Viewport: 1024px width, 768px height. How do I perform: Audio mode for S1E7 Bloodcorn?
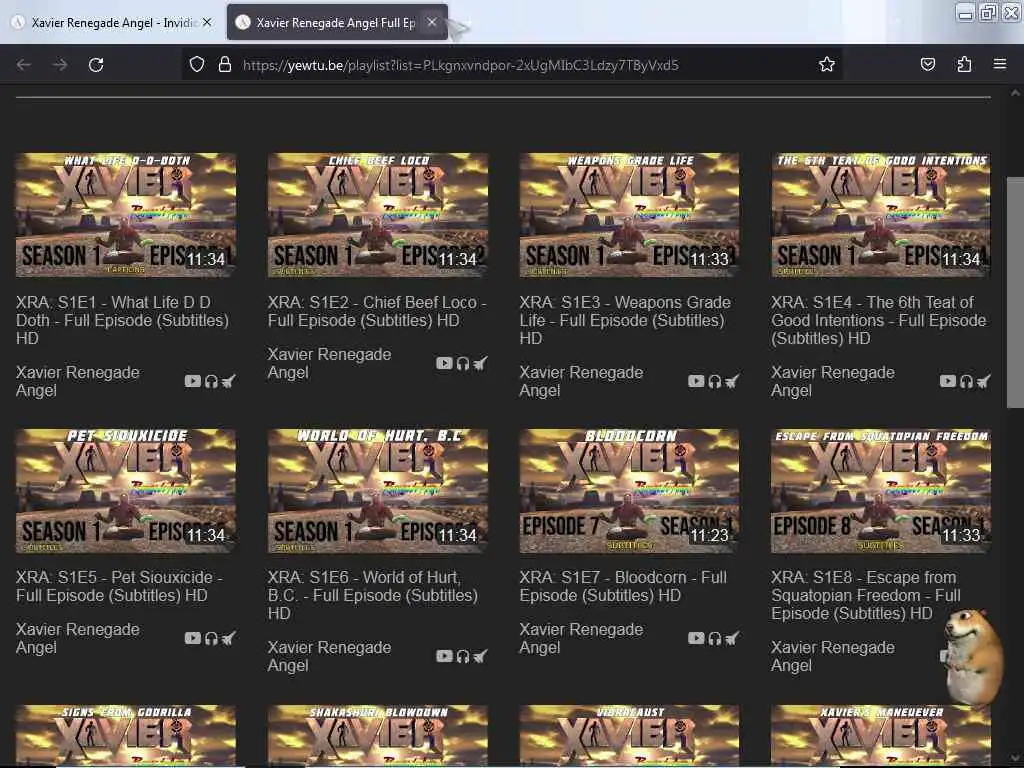pos(714,639)
